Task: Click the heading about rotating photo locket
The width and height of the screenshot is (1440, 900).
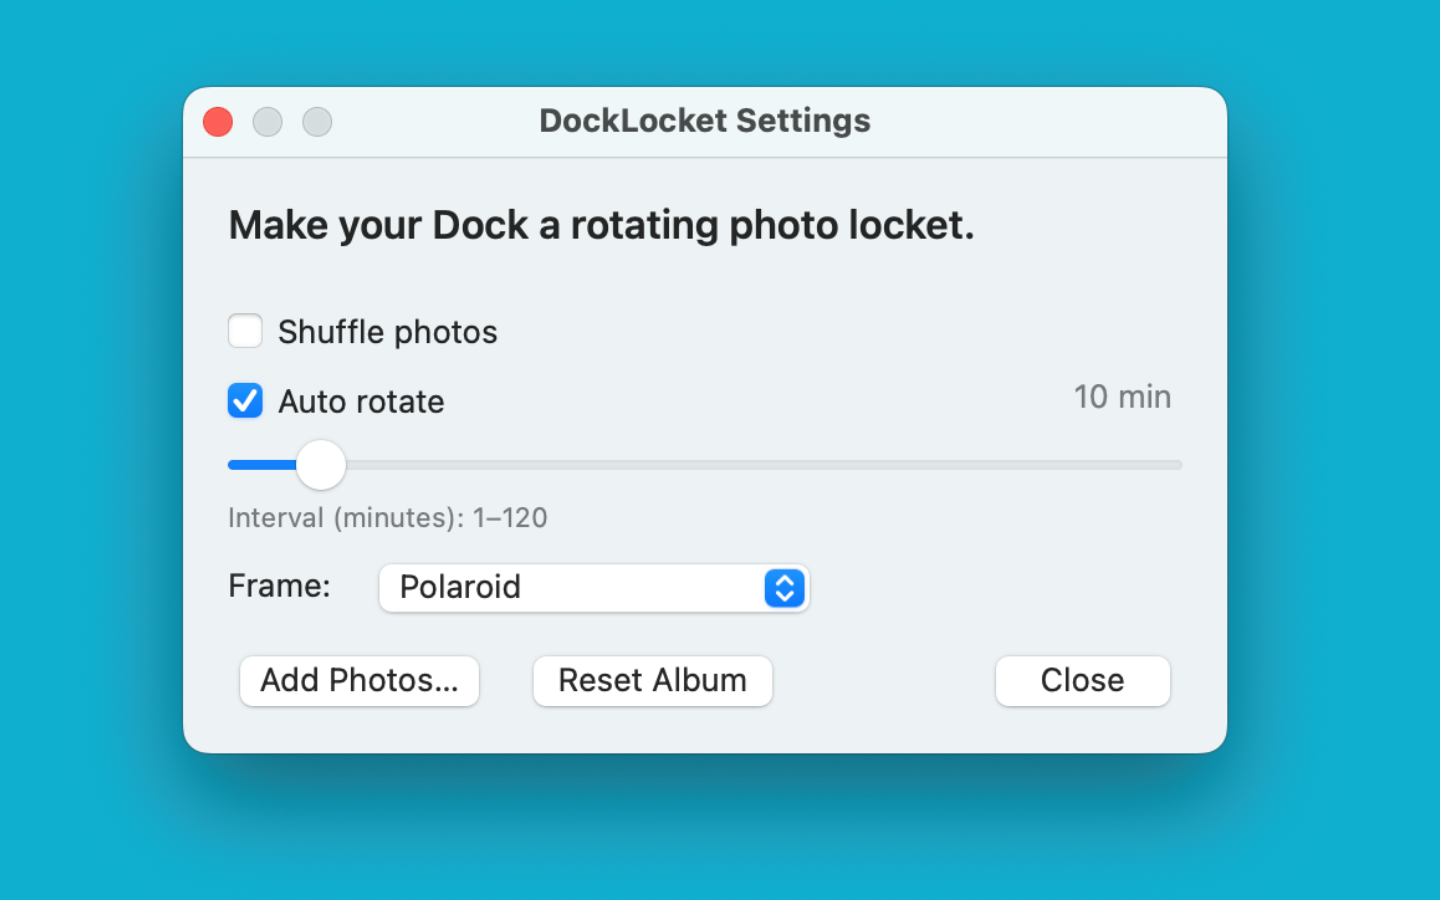Action: click(601, 225)
